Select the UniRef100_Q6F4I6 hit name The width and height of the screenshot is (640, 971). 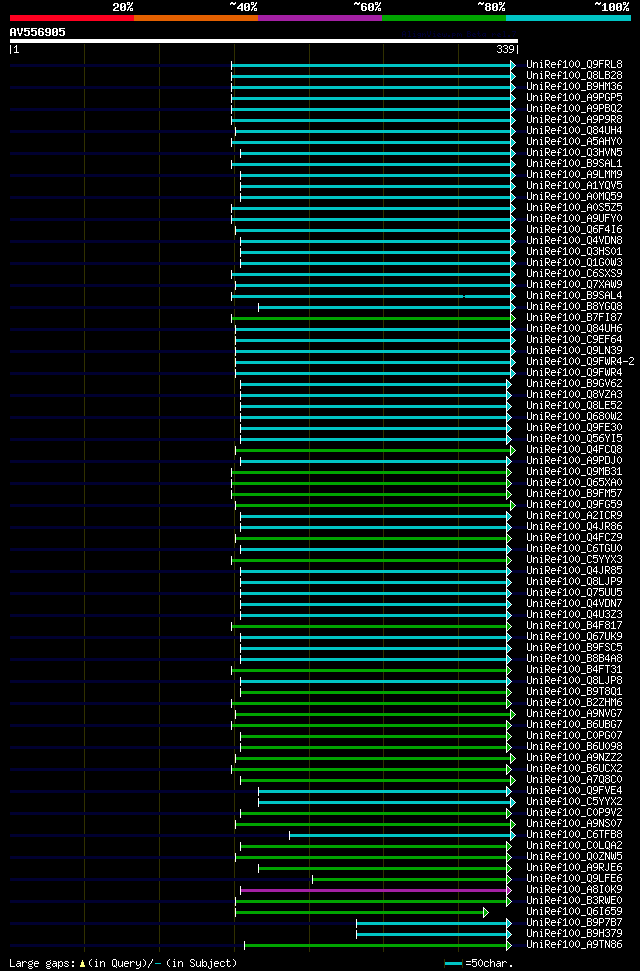574,230
